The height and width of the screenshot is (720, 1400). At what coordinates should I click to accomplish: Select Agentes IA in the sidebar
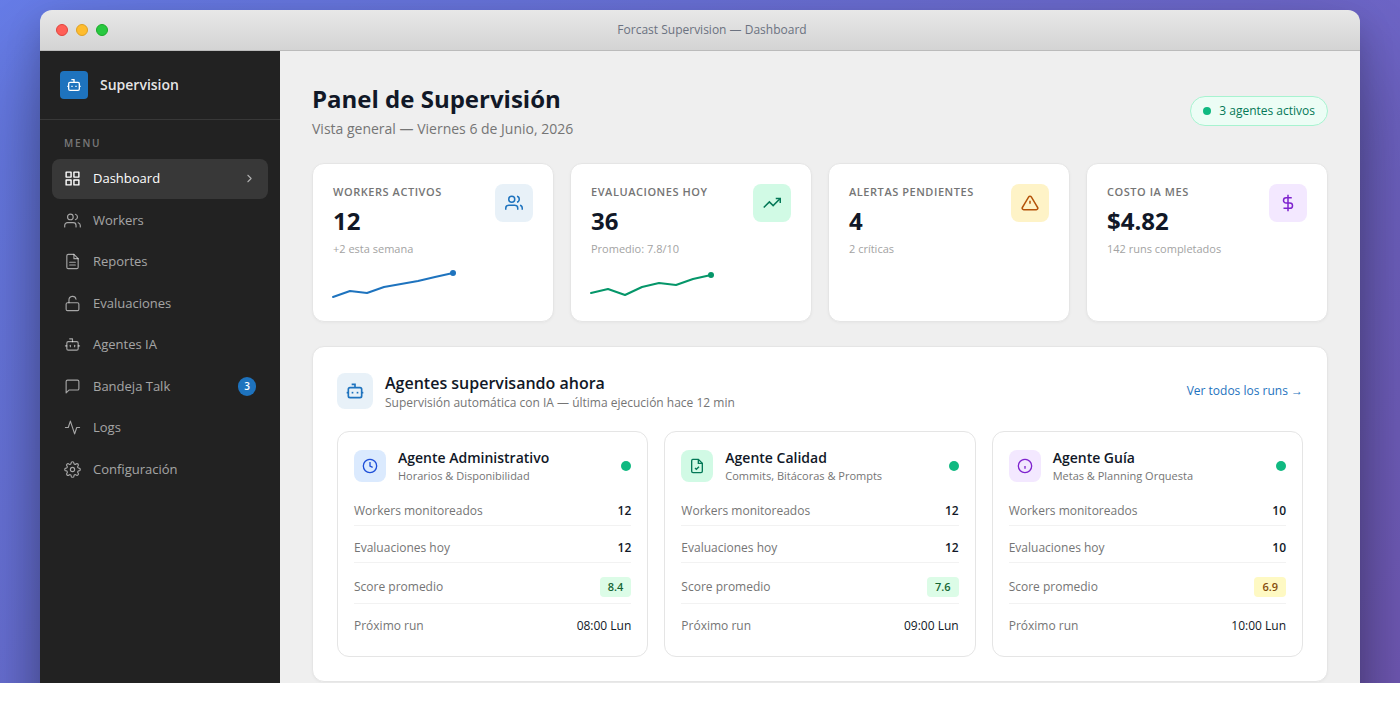(160, 345)
